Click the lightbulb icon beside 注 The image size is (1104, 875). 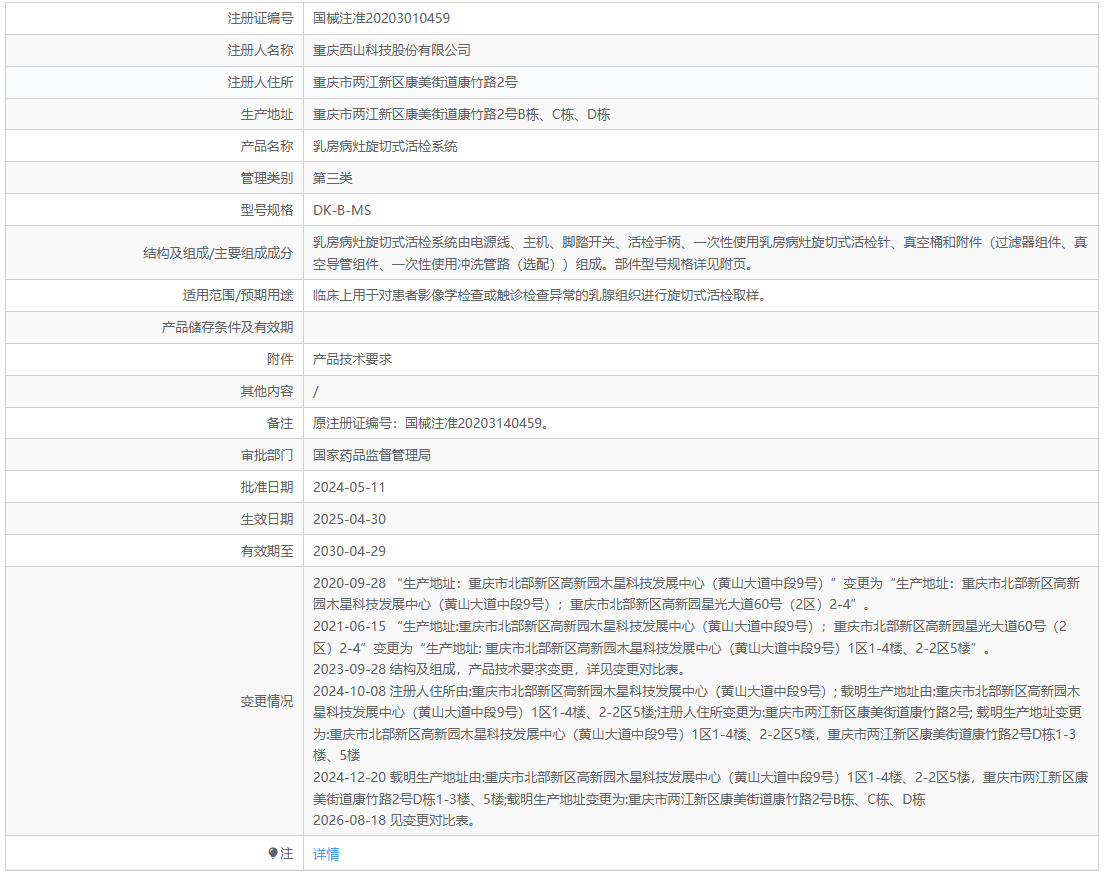(272, 854)
